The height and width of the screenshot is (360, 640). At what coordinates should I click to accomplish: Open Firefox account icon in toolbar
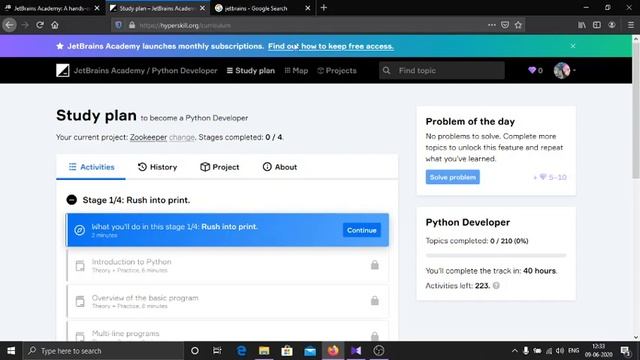612,25
